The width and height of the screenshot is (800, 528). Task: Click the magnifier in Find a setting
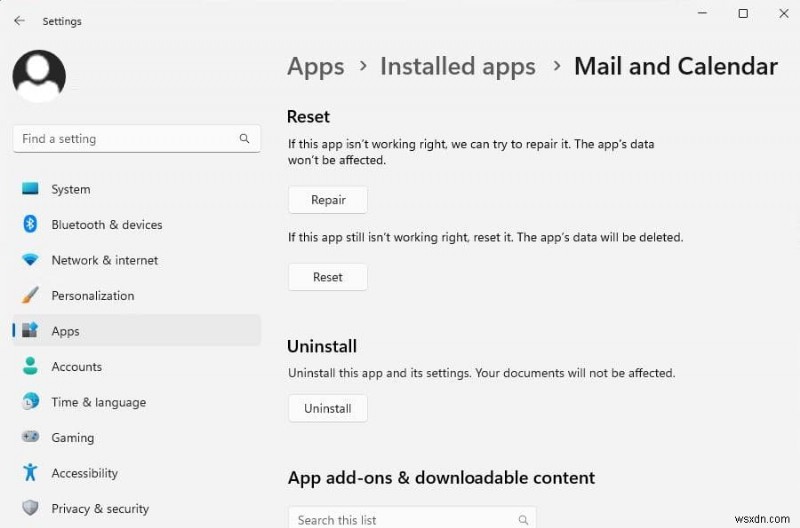244,138
